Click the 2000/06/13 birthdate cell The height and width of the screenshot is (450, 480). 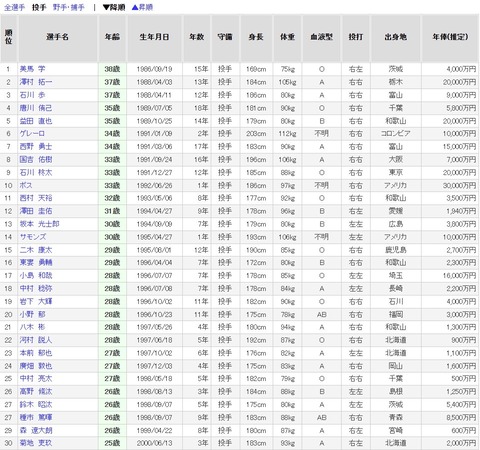click(154, 443)
